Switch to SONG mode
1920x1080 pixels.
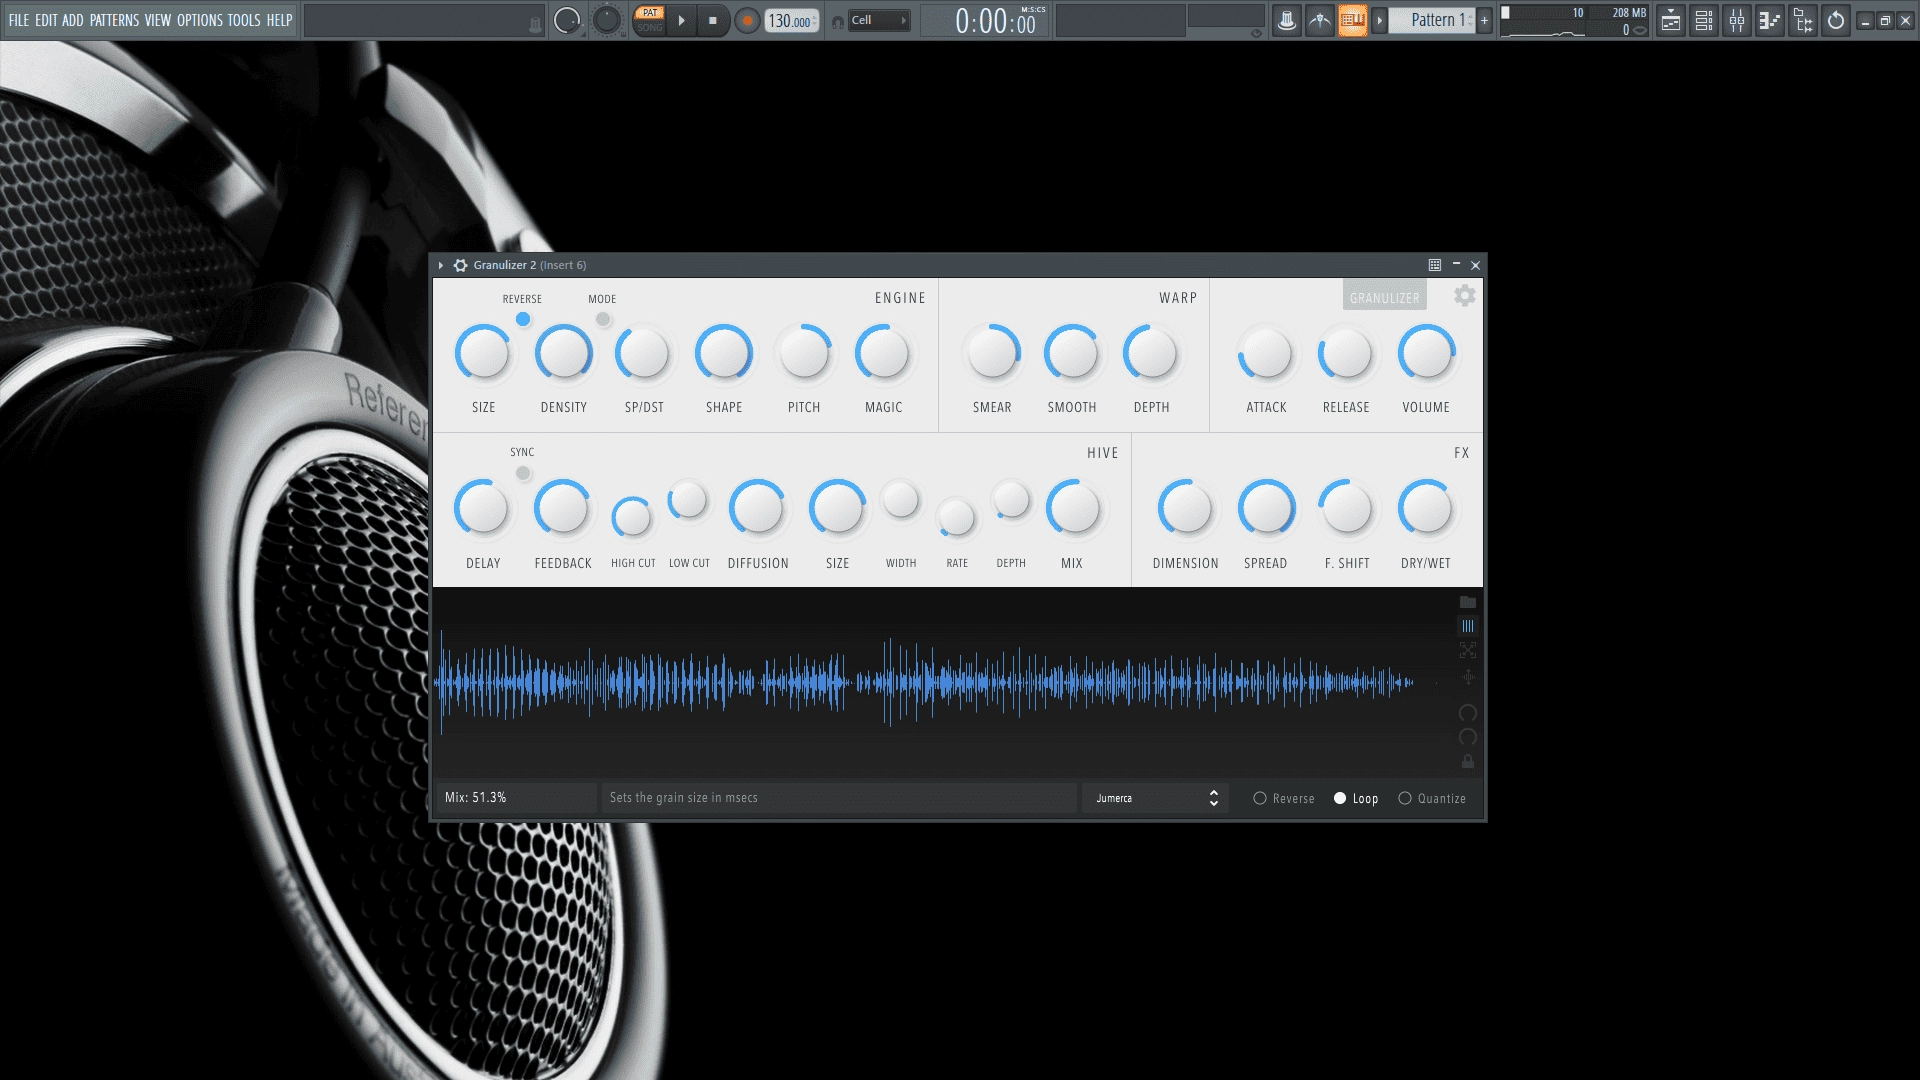(x=650, y=27)
